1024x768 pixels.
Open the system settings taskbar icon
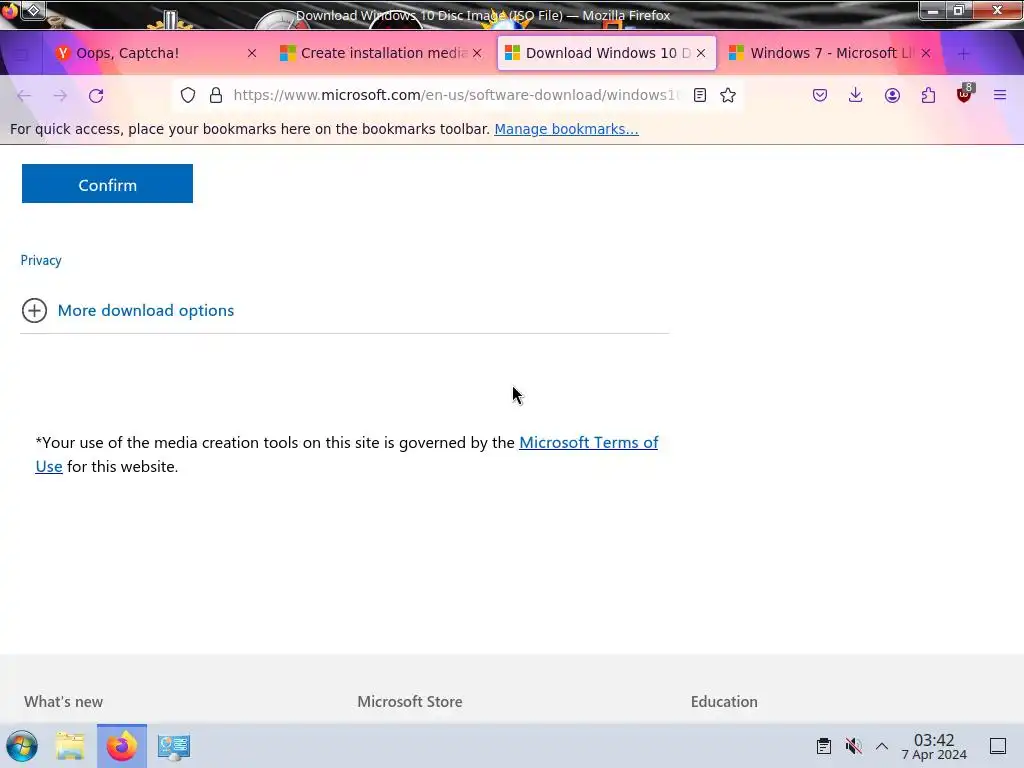(174, 746)
